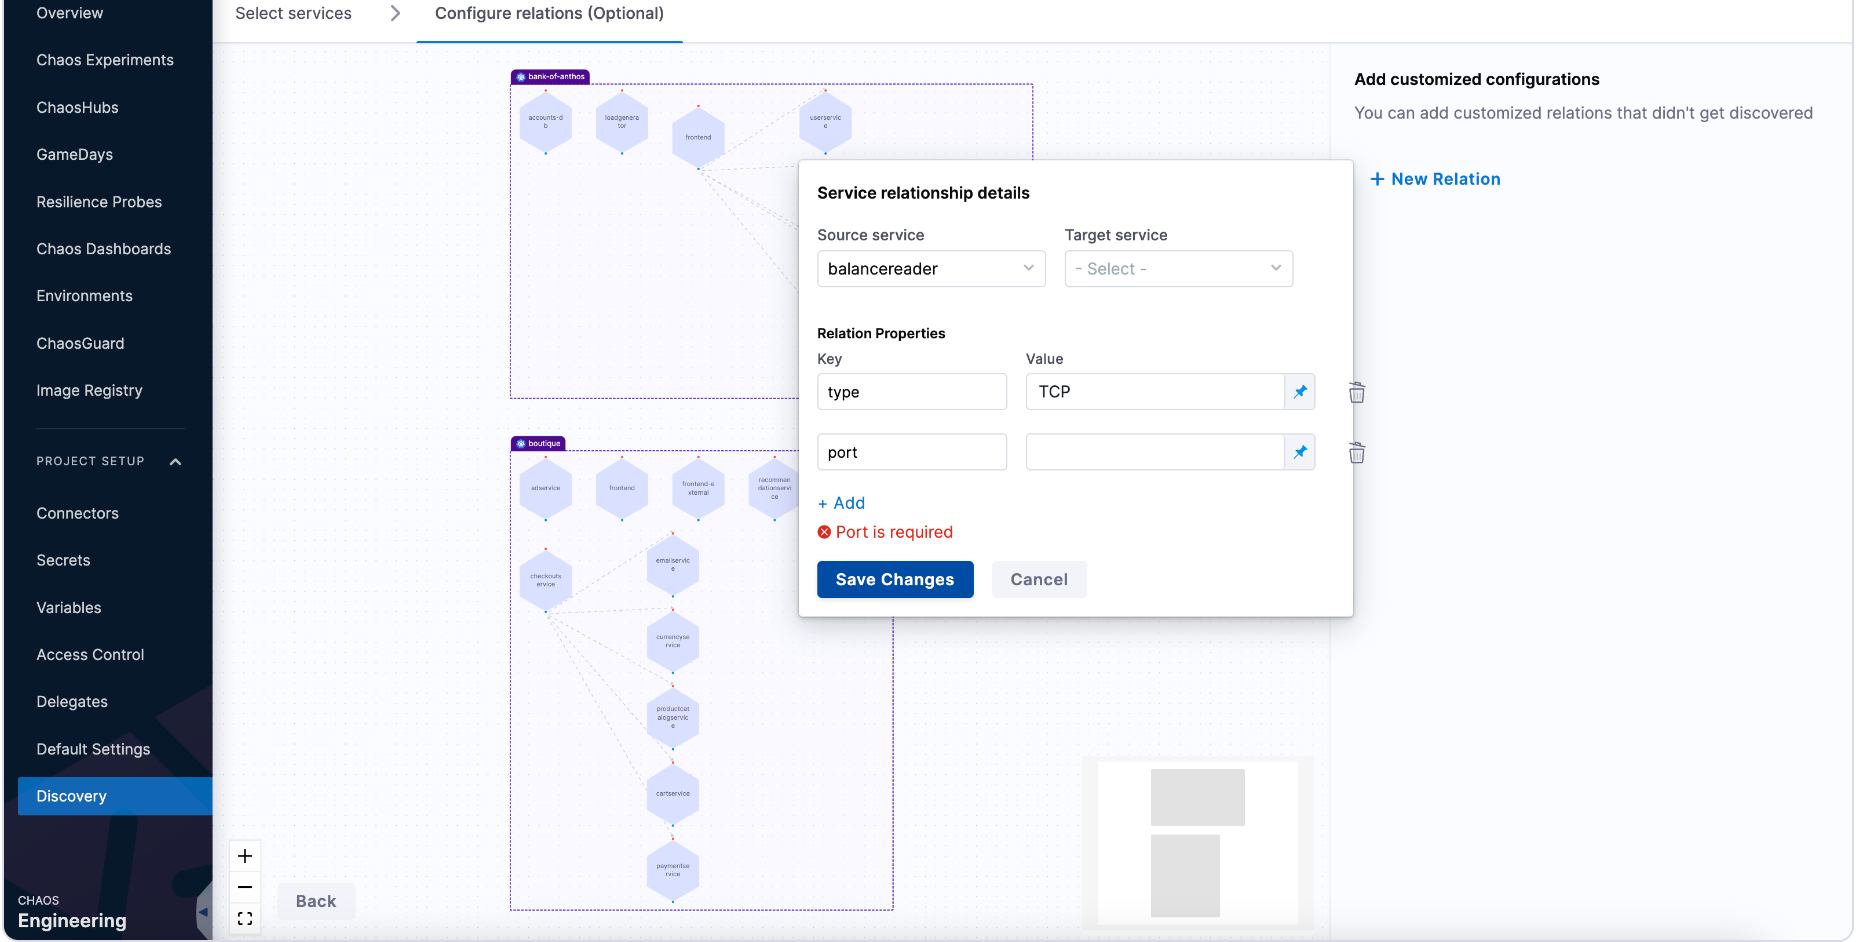Click Save Changes button

point(895,579)
